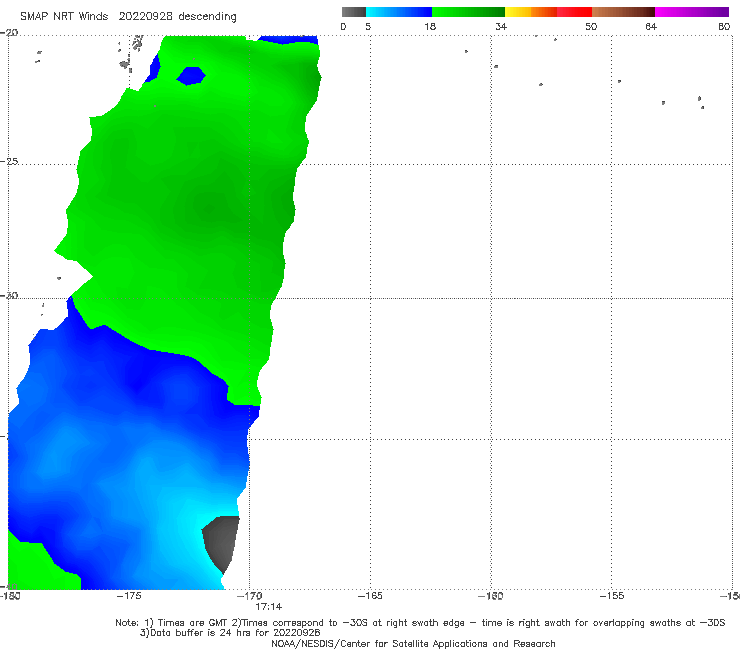Click the NOAA/NESDIS credit line

coord(413,644)
